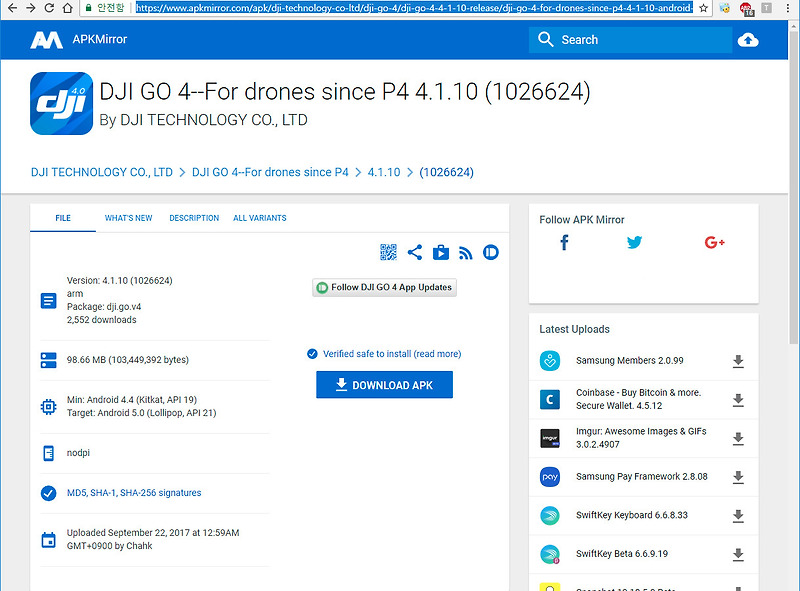Open the DESCRIPTION tab
800x591 pixels.
(x=194, y=218)
